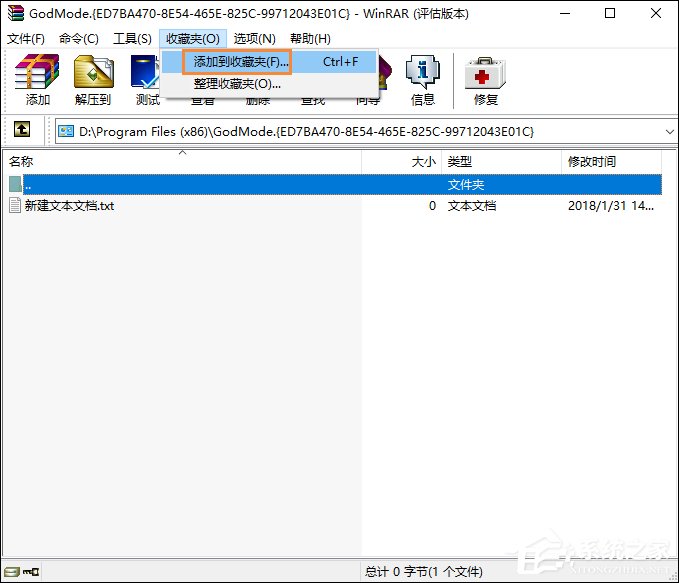Expand the address path dropdown arrow
Viewport: 679px width, 583px height.
tap(669, 131)
